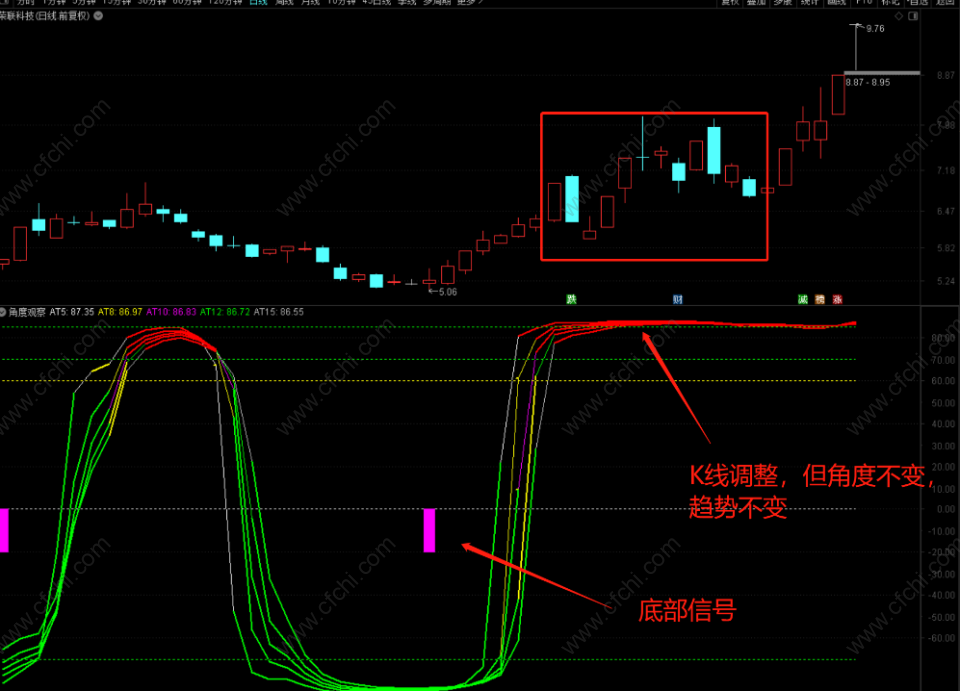Click the tall cyan candlestick above 跌 marker
The image size is (960, 691).
point(572,199)
